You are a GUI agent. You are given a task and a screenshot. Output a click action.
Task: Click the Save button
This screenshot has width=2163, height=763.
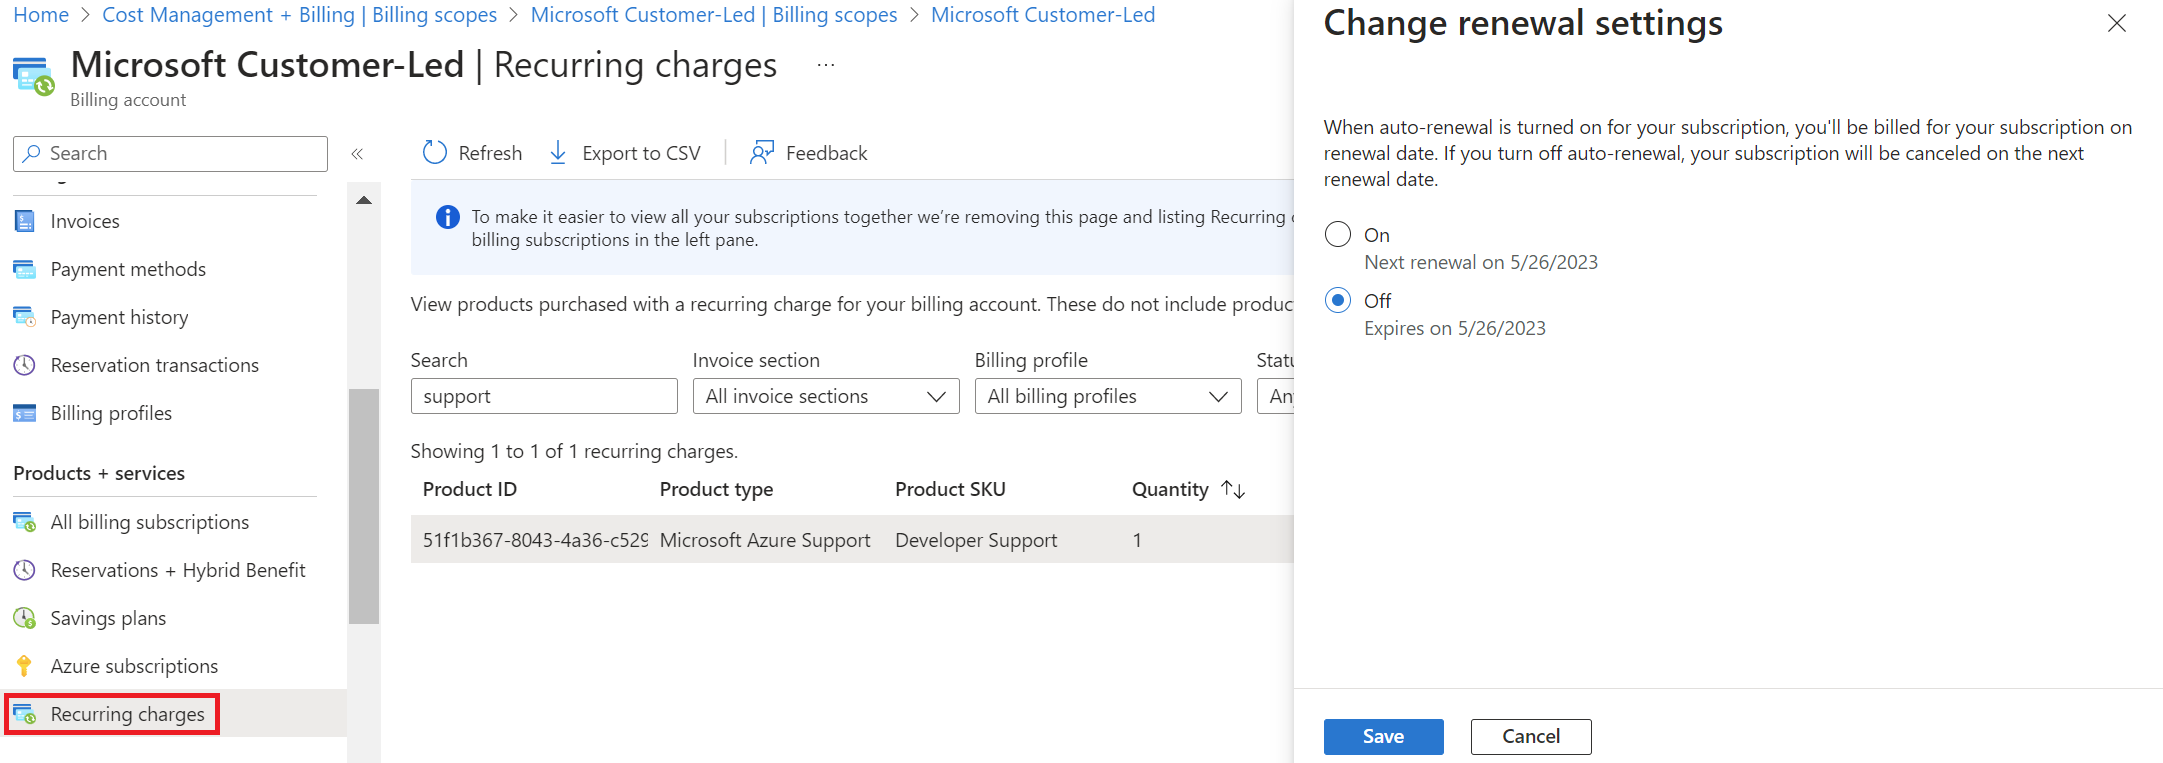tap(1384, 737)
